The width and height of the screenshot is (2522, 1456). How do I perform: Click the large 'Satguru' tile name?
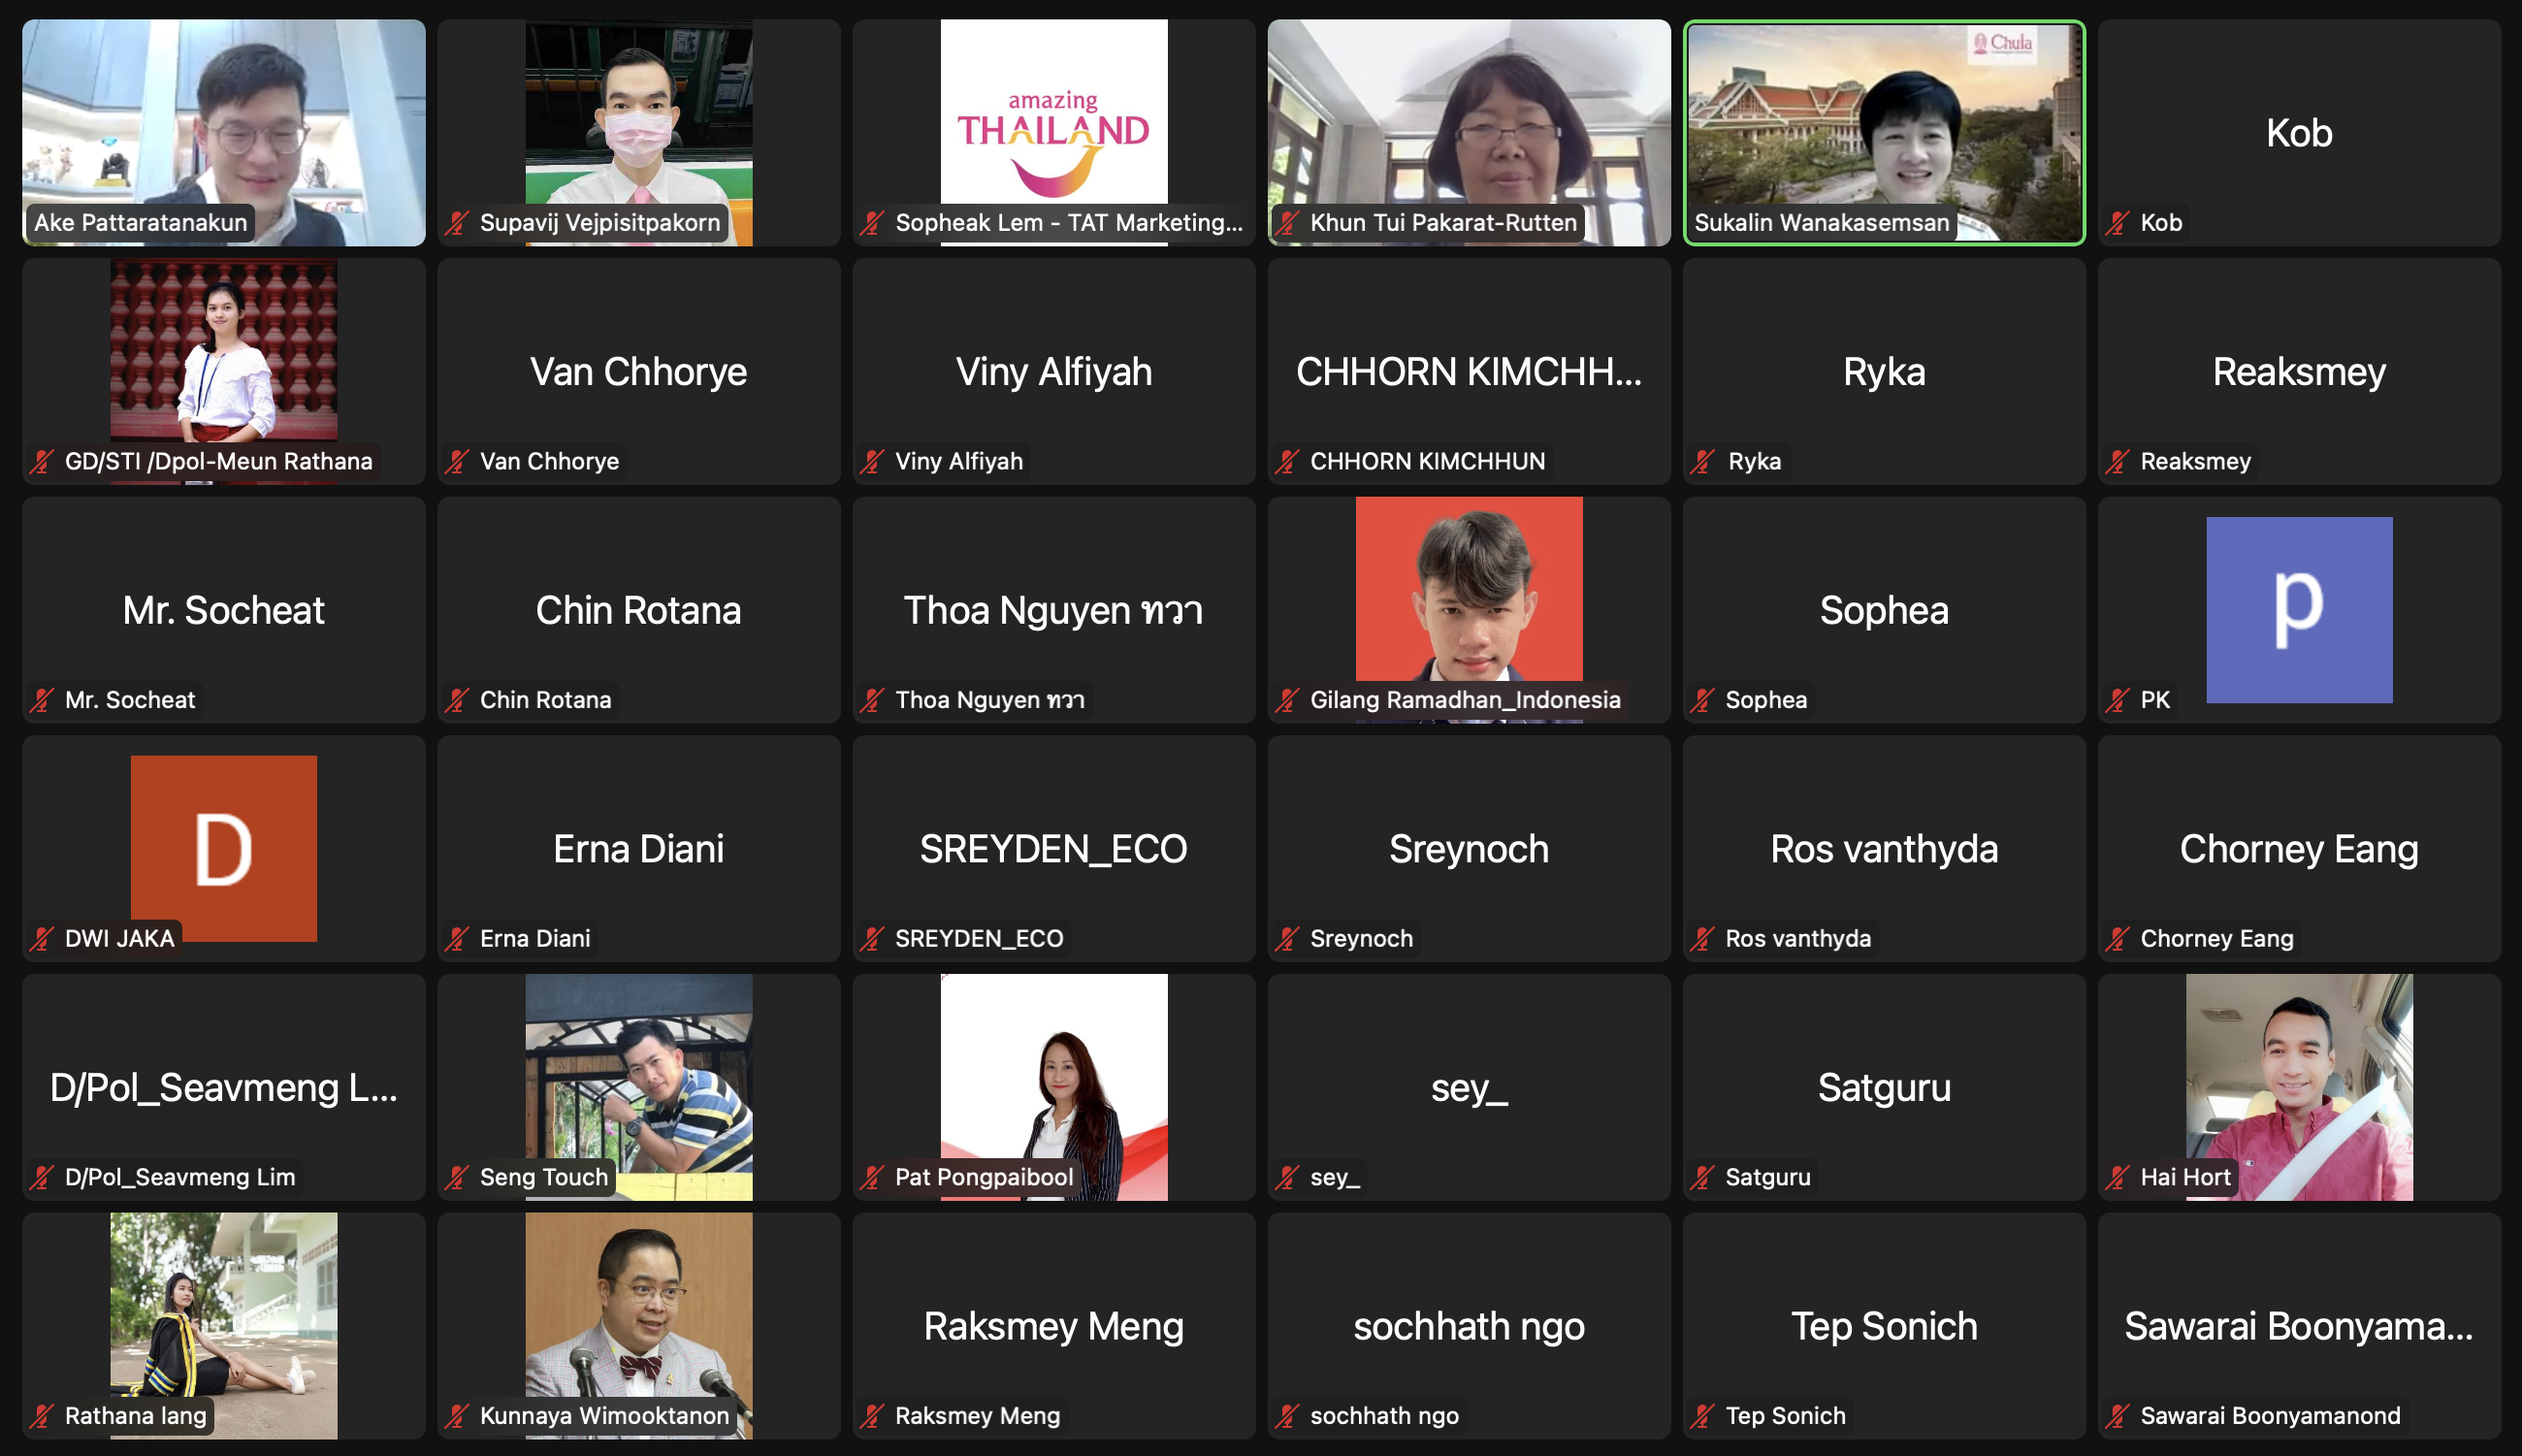(x=1884, y=1087)
